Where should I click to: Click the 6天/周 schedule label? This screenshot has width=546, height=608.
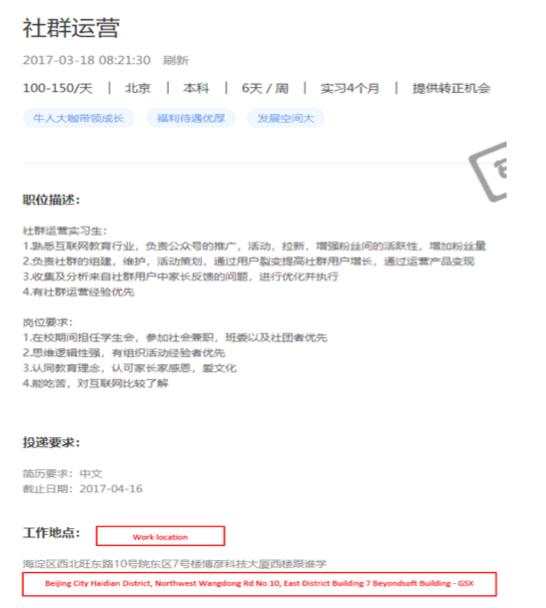265,88
